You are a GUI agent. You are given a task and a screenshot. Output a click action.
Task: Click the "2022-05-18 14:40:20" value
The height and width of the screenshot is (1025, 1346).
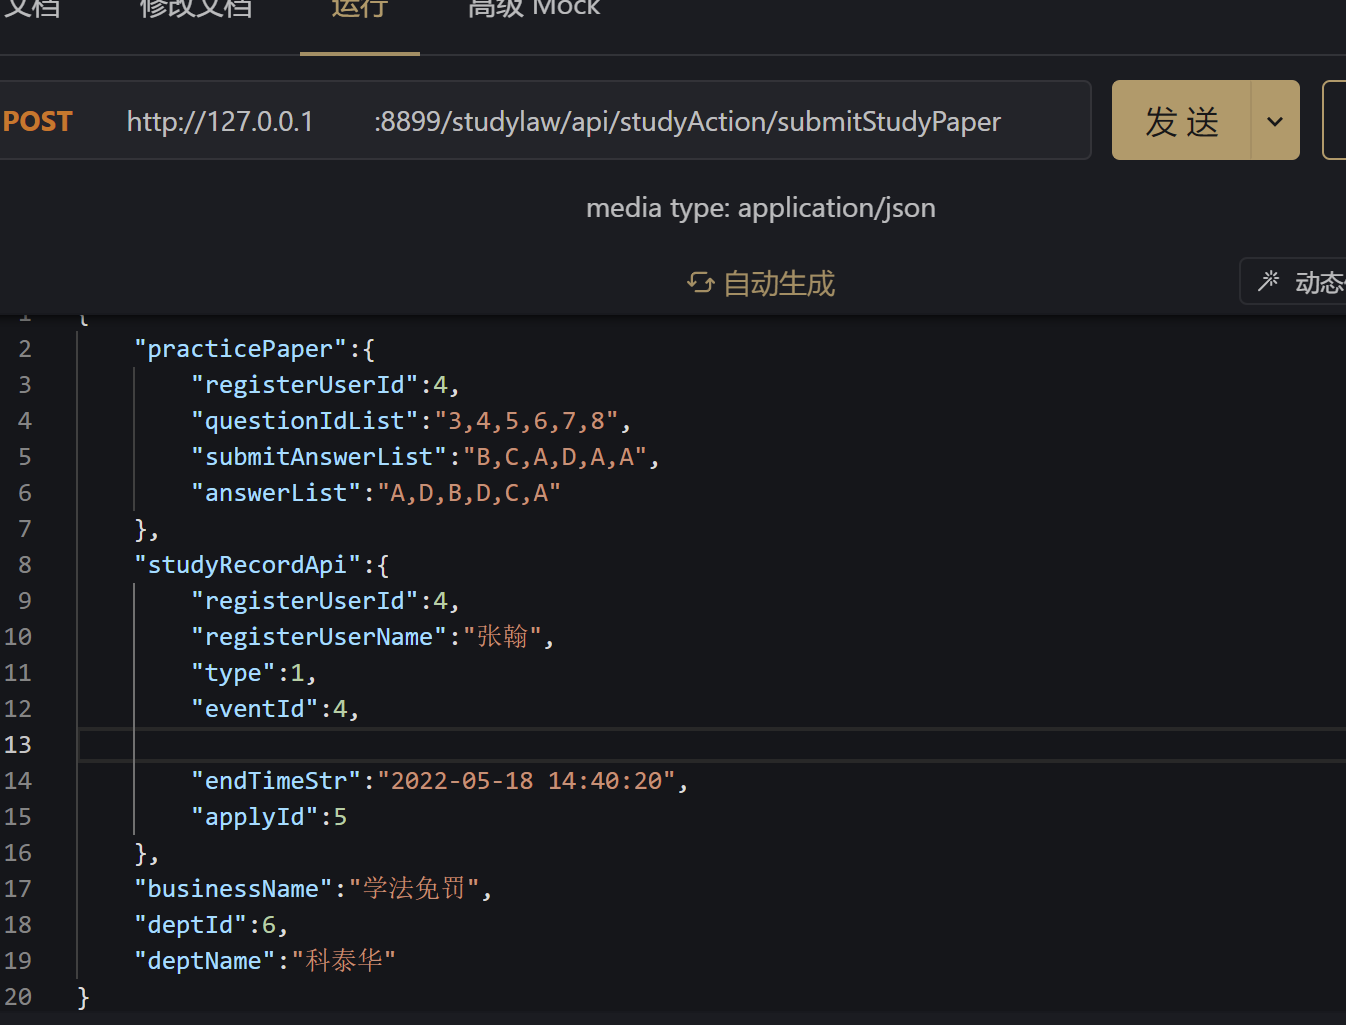(x=526, y=781)
